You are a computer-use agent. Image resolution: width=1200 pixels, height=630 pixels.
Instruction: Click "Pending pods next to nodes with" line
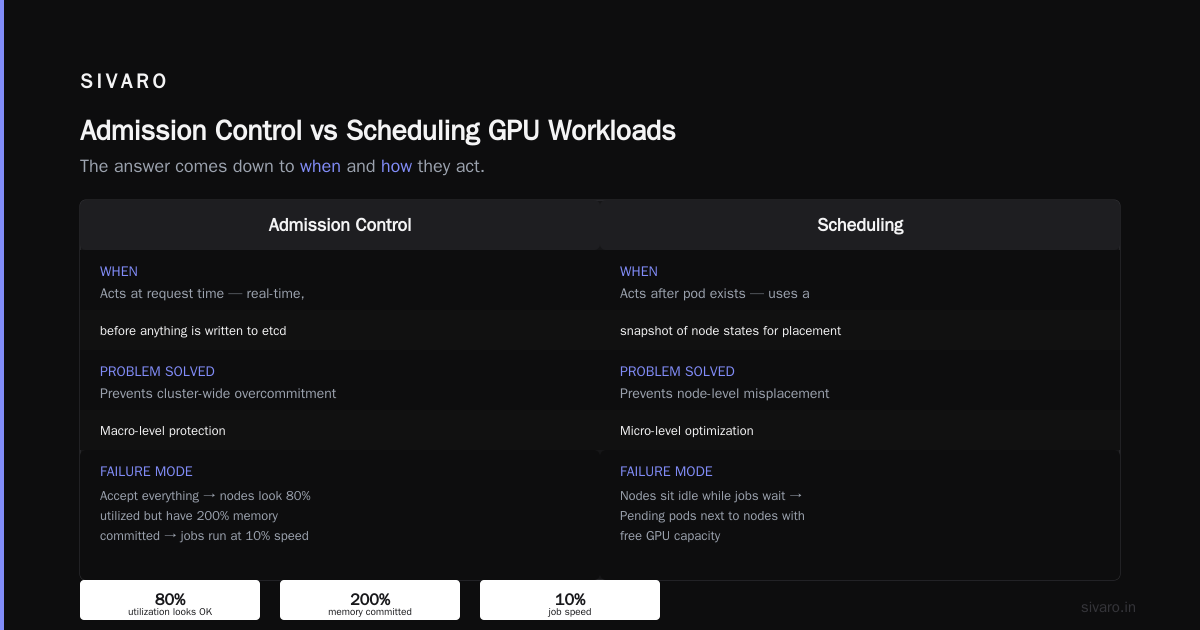click(712, 516)
